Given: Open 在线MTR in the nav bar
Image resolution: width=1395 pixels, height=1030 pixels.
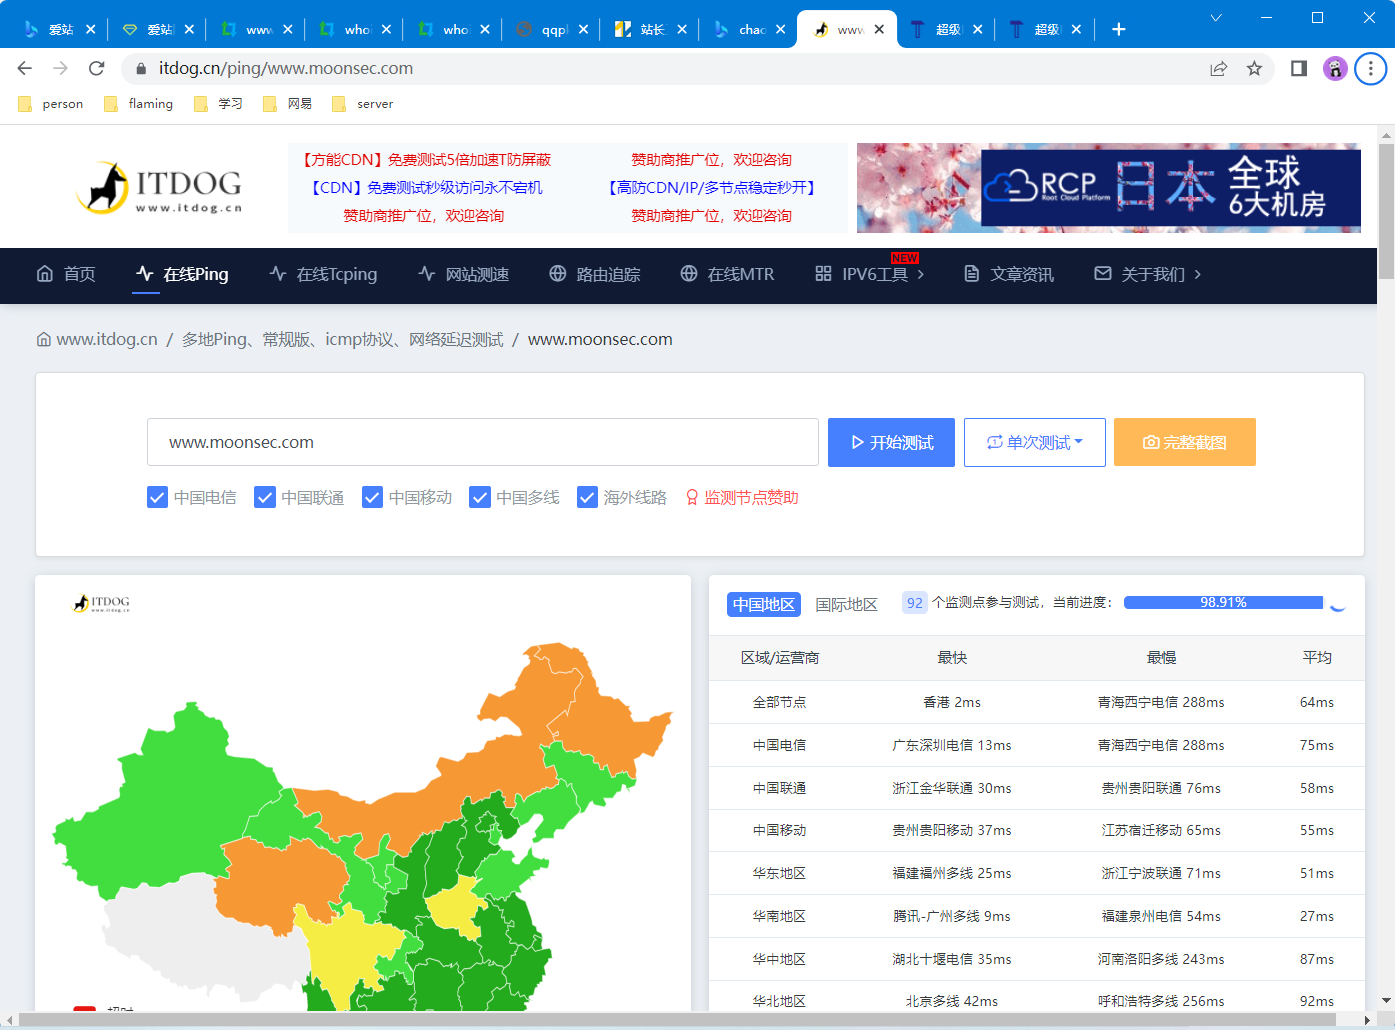Looking at the screenshot, I should tap(727, 274).
